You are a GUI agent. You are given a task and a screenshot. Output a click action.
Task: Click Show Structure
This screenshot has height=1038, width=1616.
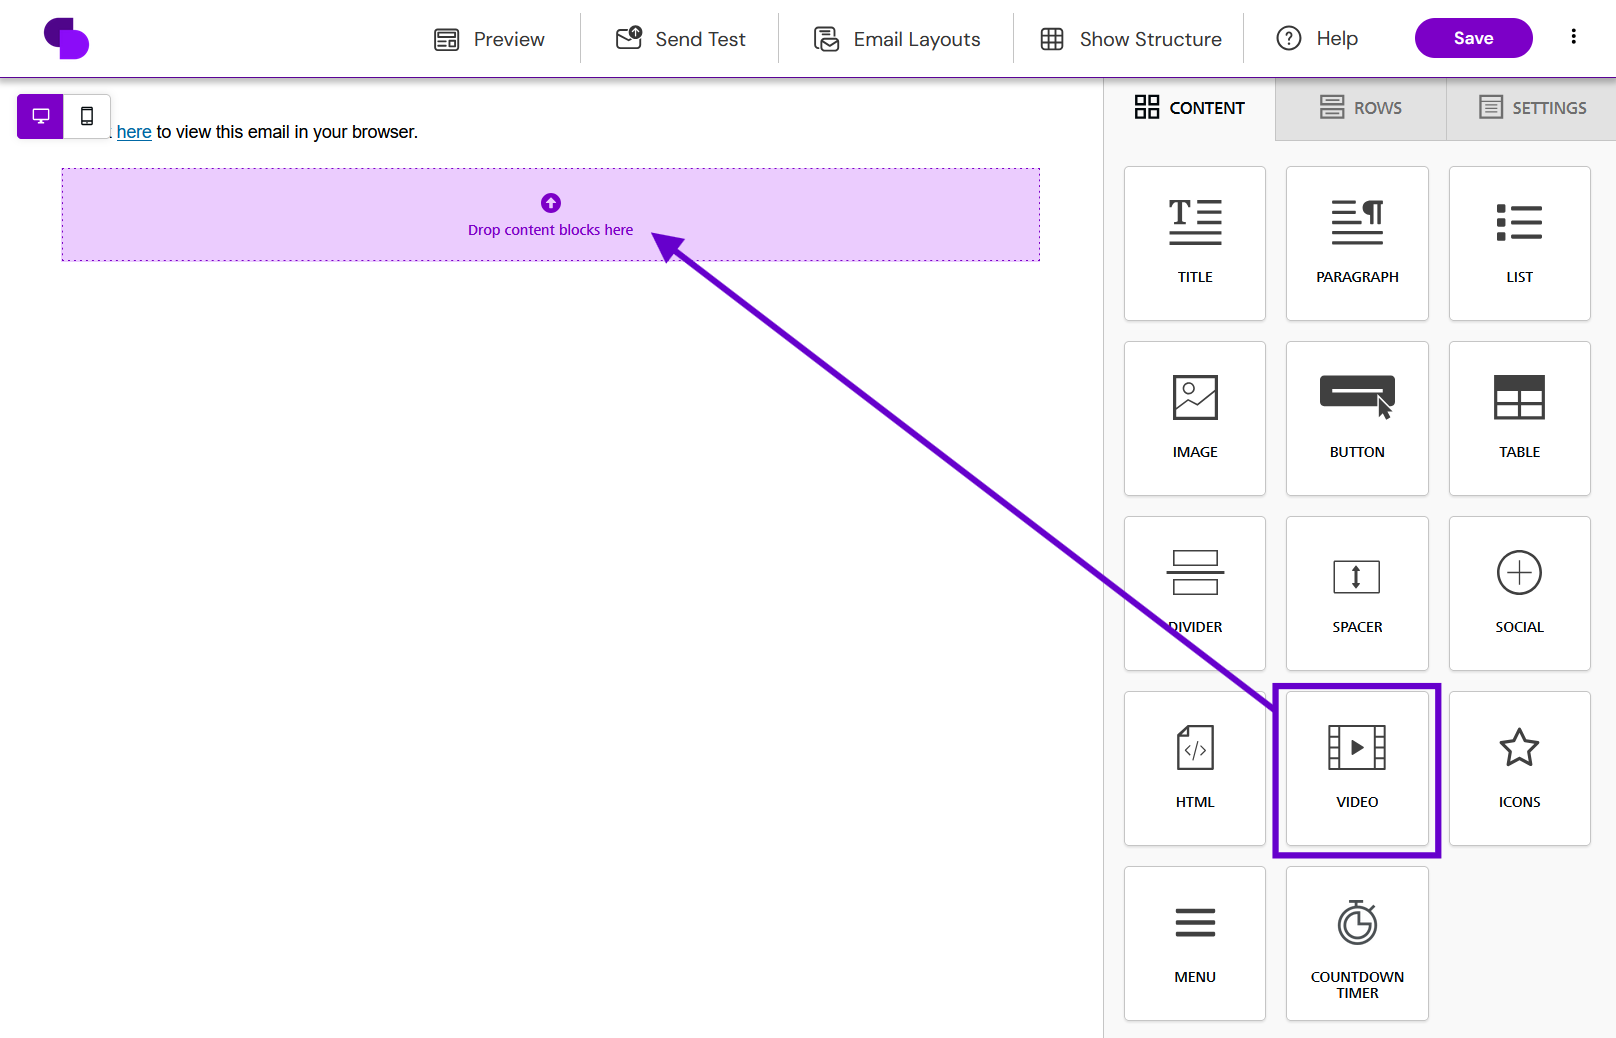pos(1130,39)
